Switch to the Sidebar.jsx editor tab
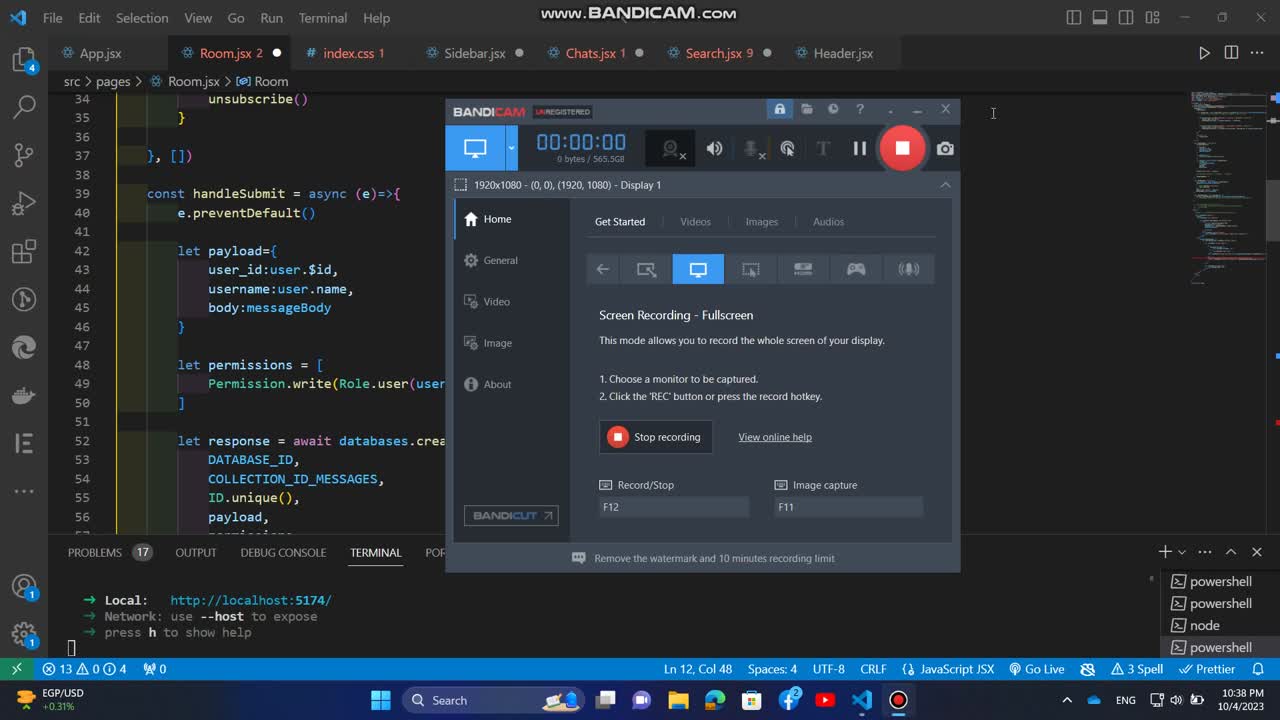Viewport: 1280px width, 720px height. (474, 53)
